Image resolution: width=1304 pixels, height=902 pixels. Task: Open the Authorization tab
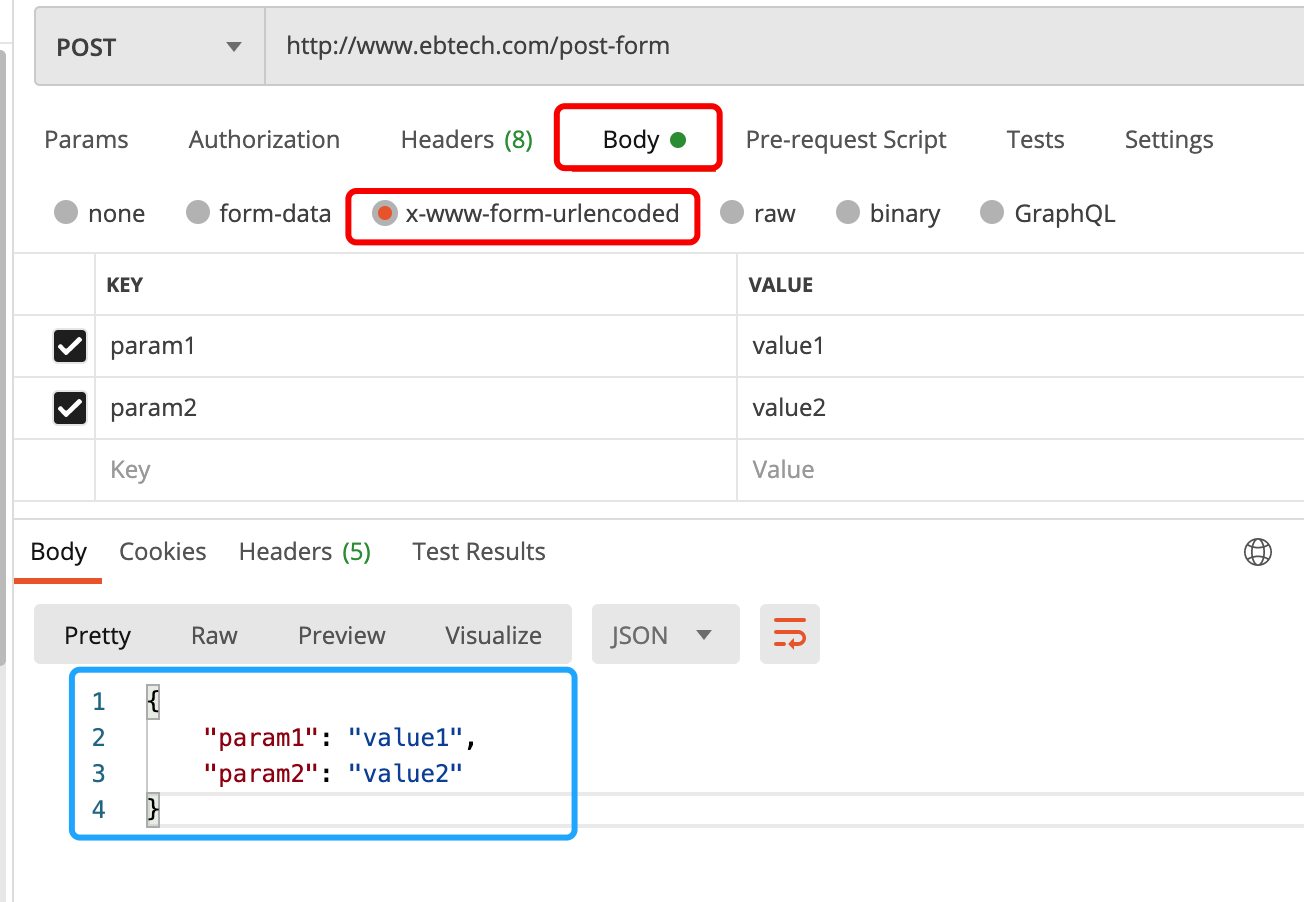pos(264,140)
